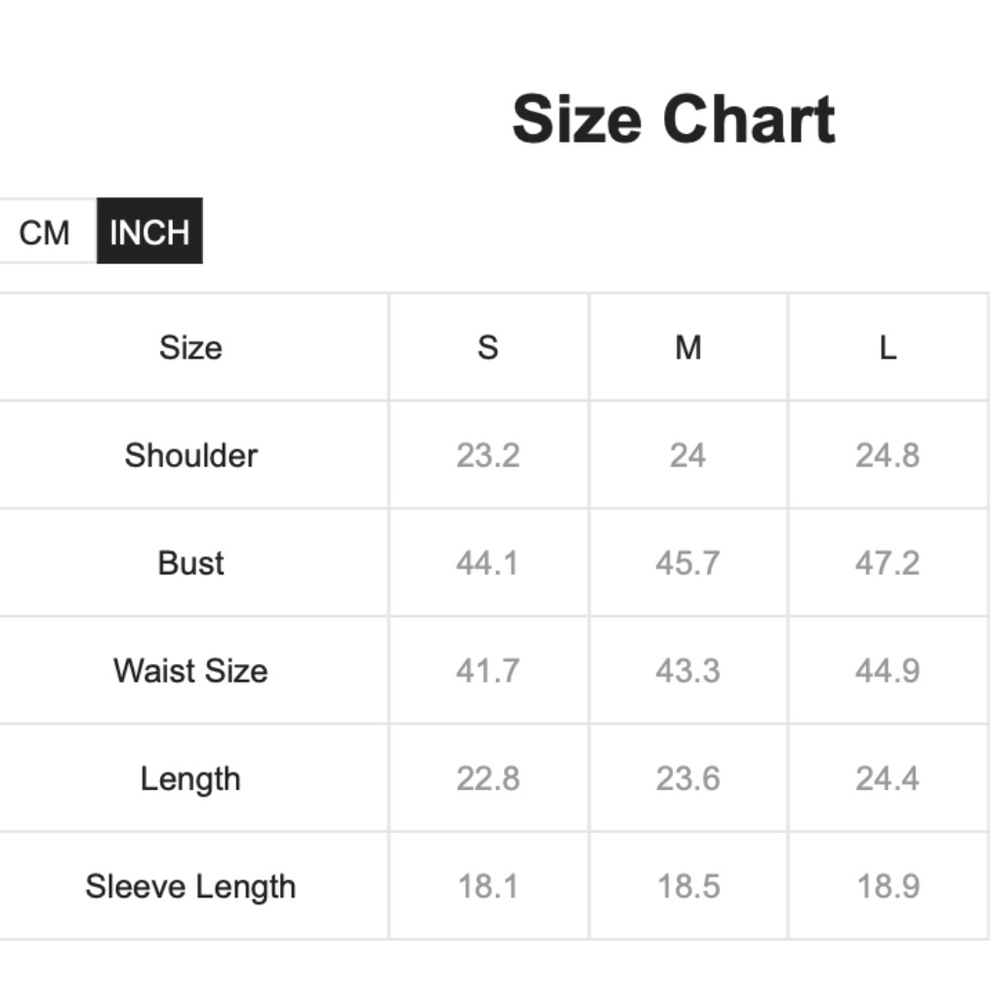The height and width of the screenshot is (1000, 1000).
Task: Select the M size column header
Action: [x=688, y=348]
